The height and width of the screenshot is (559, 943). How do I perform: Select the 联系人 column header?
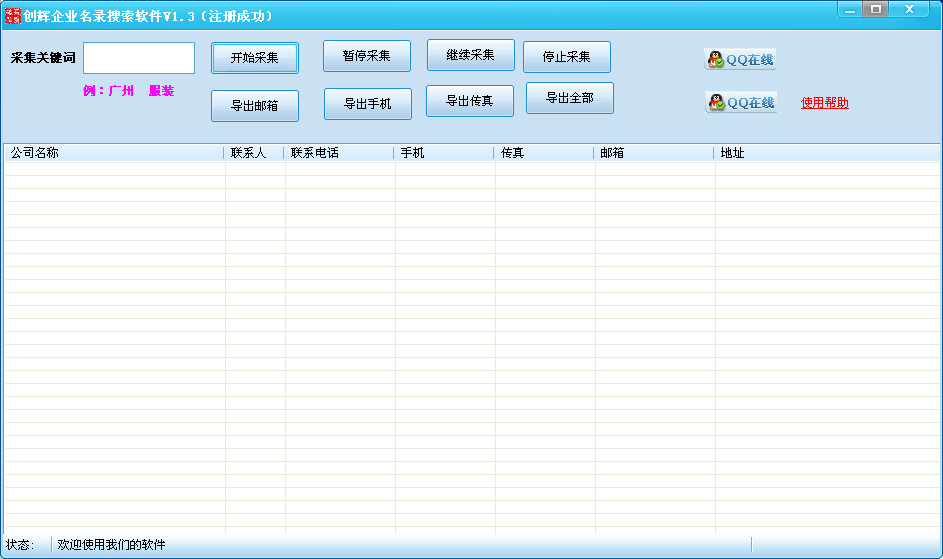click(x=254, y=153)
